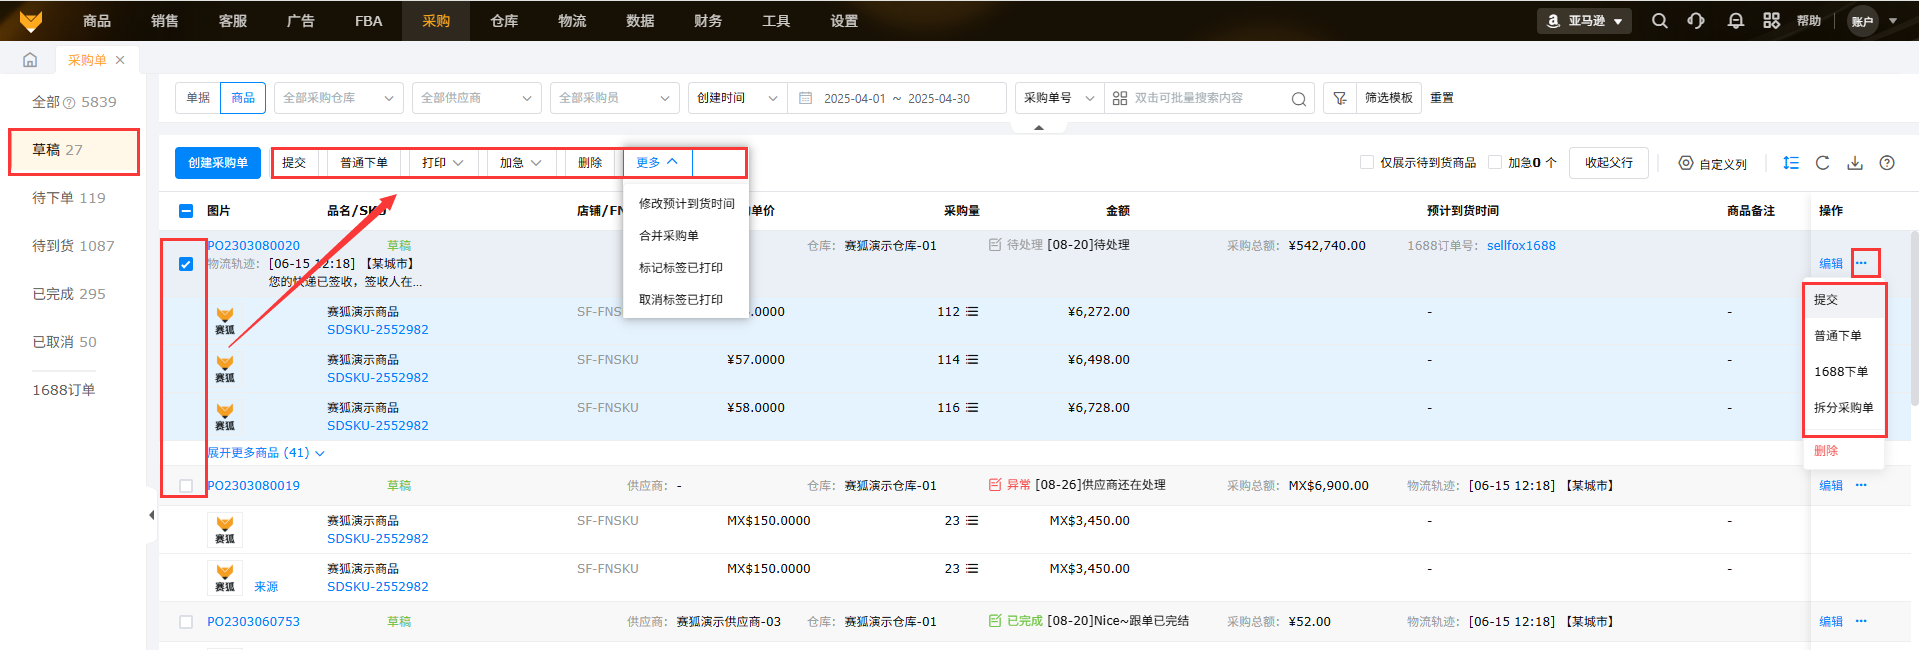Open the 采购 top menu
This screenshot has height=650, width=1919.
click(x=436, y=21)
